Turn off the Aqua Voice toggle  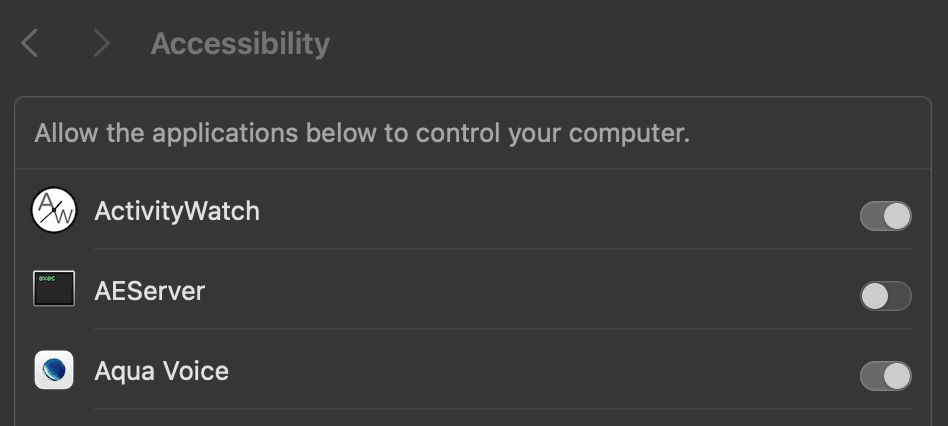(885, 376)
